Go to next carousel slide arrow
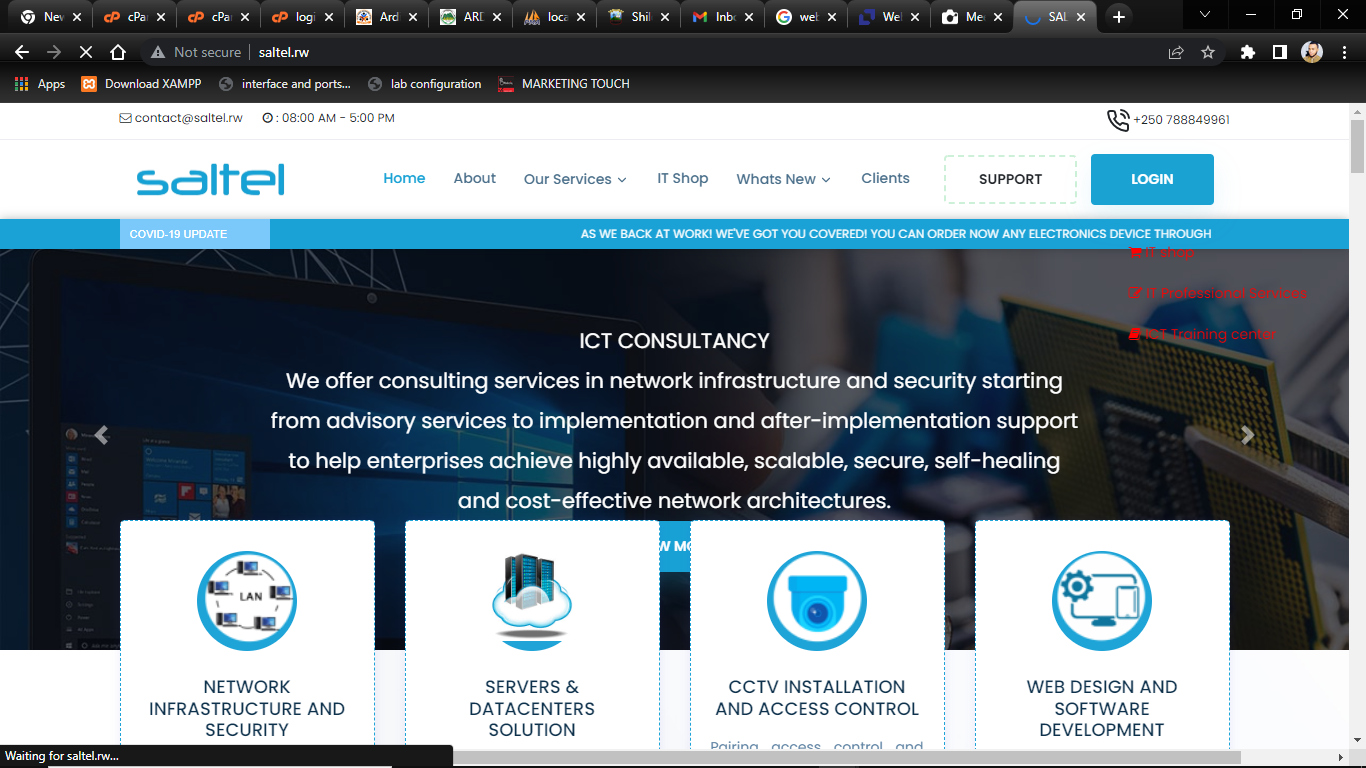This screenshot has width=1366, height=768. click(1247, 435)
